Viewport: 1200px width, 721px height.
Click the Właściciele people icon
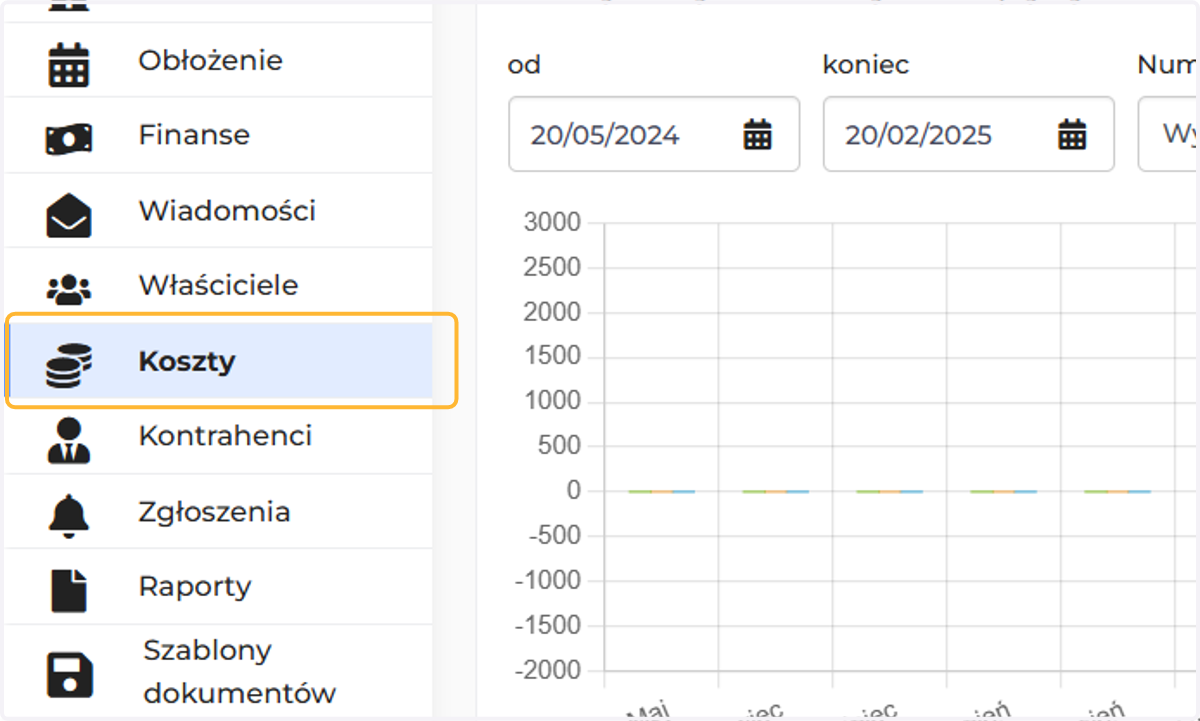[x=69, y=289]
